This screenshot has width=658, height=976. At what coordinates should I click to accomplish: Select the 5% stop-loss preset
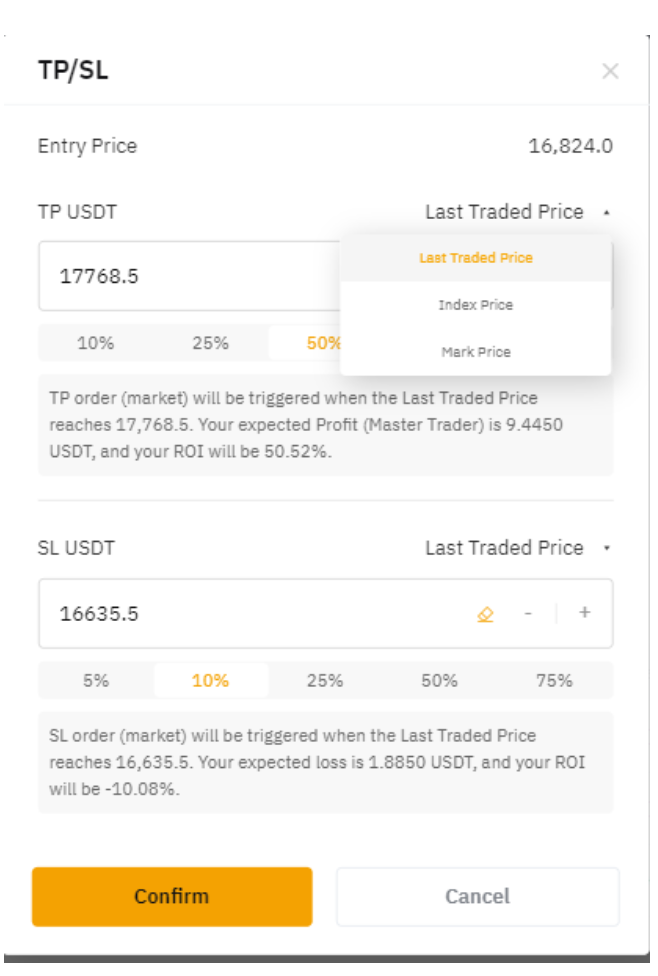[96, 681]
